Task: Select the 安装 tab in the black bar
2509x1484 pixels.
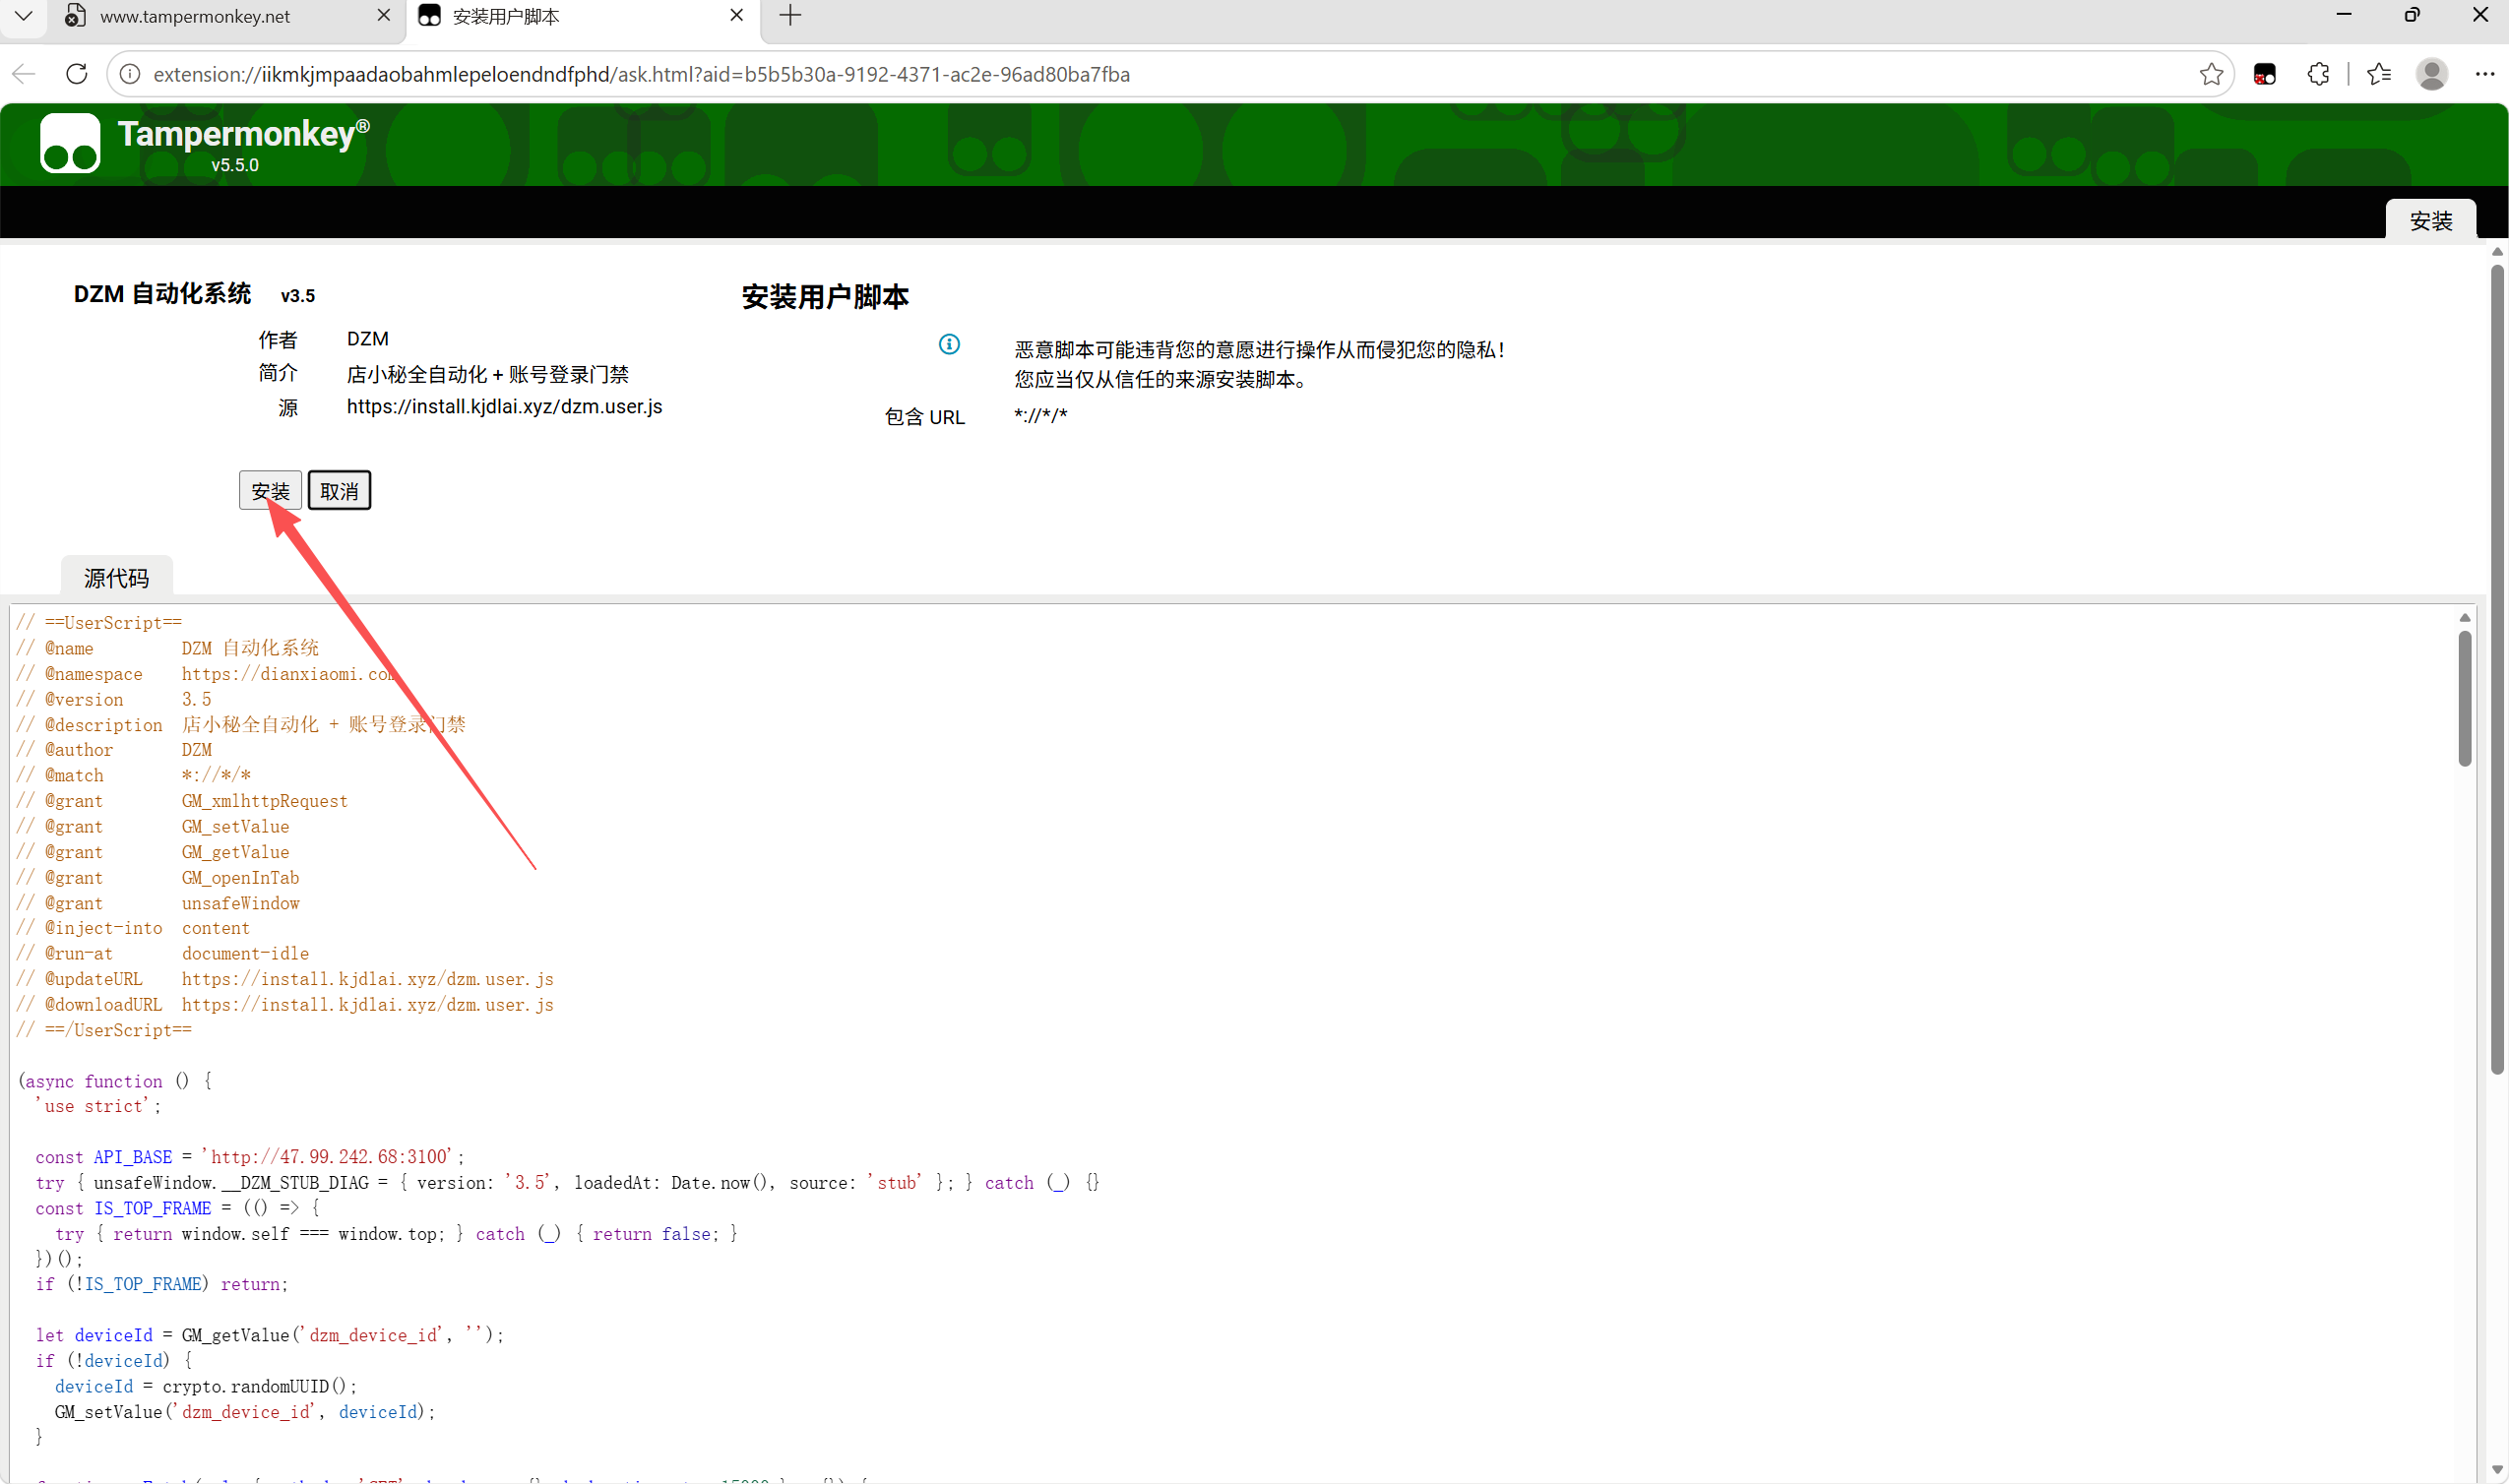Action: (2430, 220)
